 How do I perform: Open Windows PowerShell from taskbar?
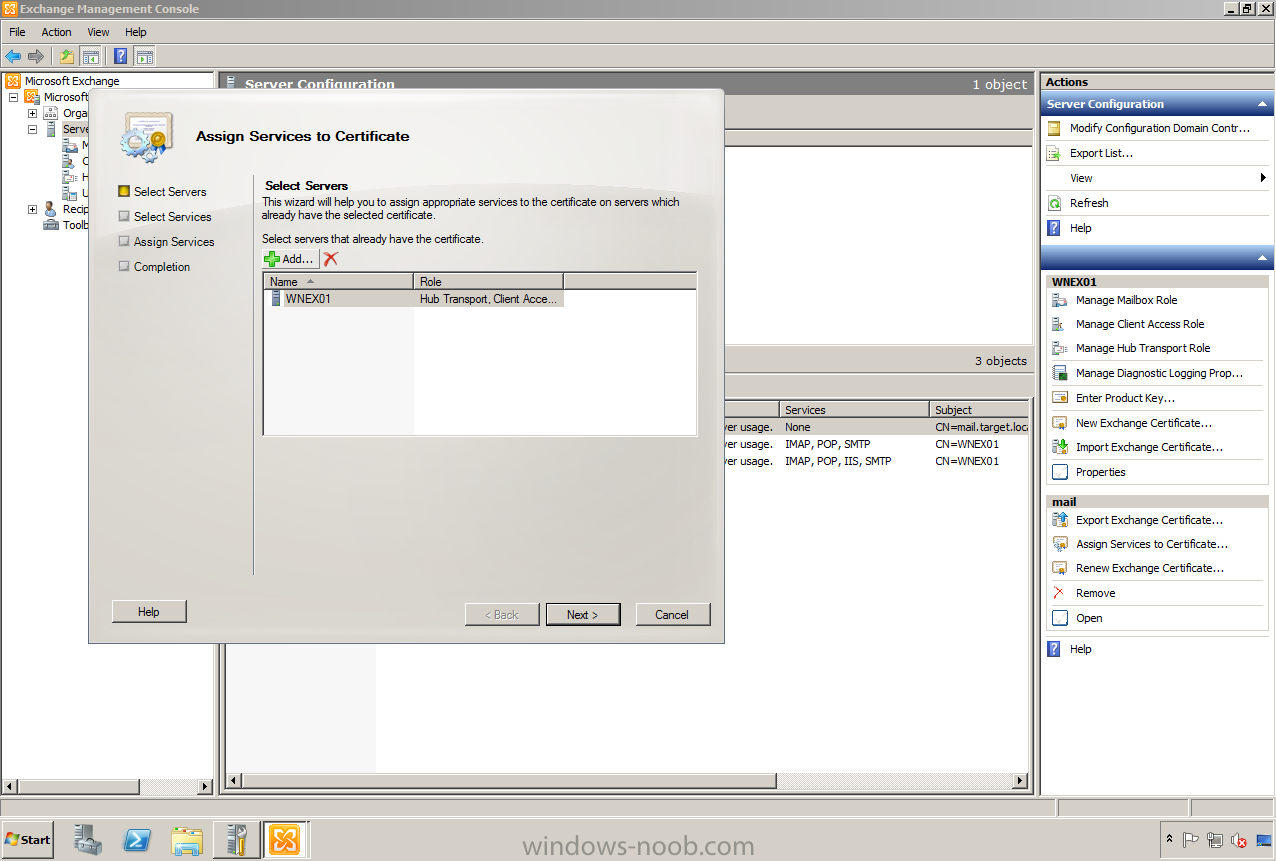[138, 839]
